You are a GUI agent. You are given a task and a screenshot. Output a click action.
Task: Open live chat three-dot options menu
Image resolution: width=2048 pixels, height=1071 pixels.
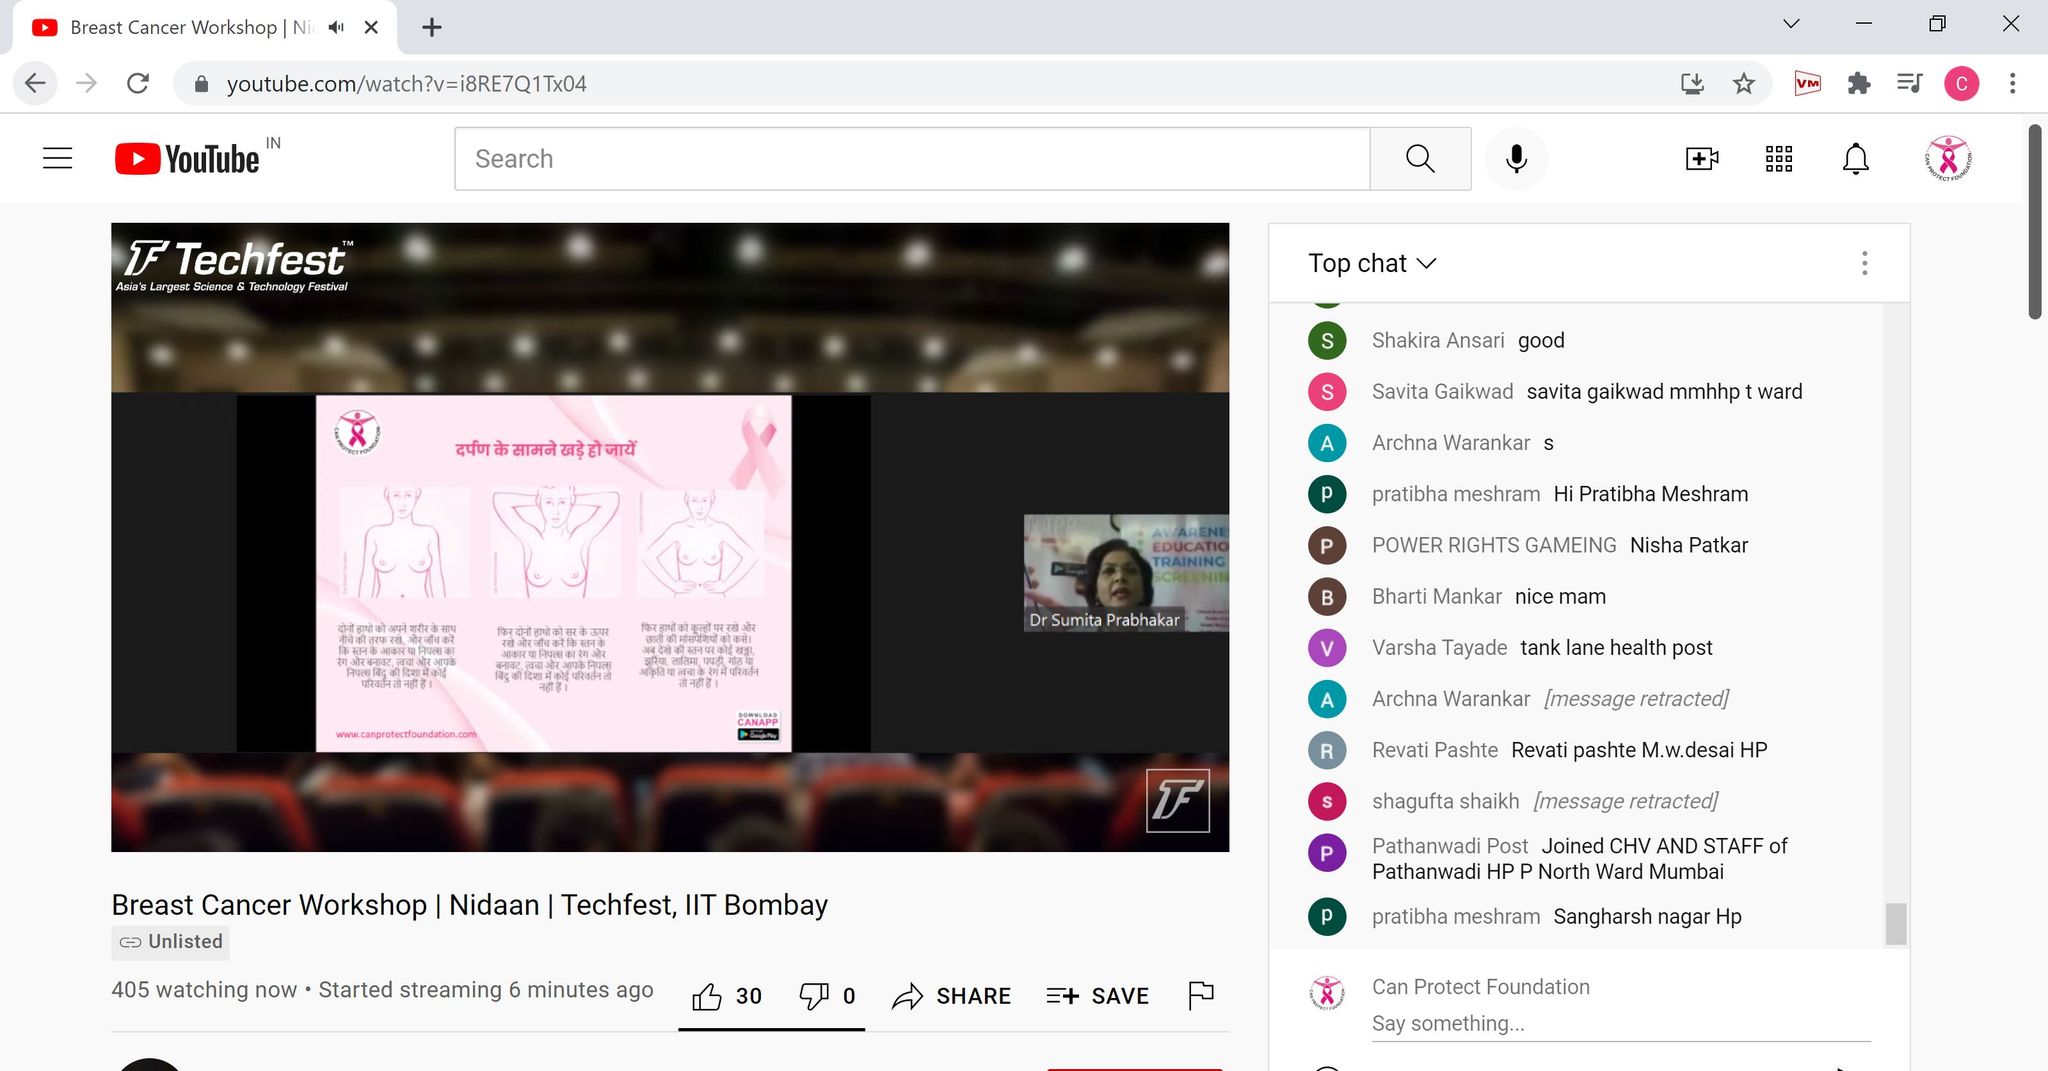point(1864,263)
